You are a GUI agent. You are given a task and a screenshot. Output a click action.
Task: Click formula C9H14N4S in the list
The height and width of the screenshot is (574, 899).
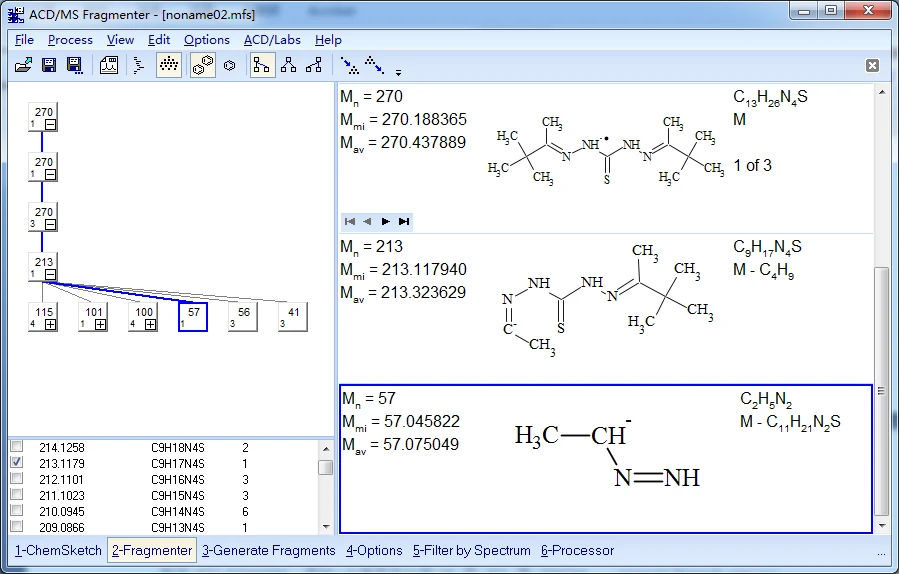(x=178, y=511)
